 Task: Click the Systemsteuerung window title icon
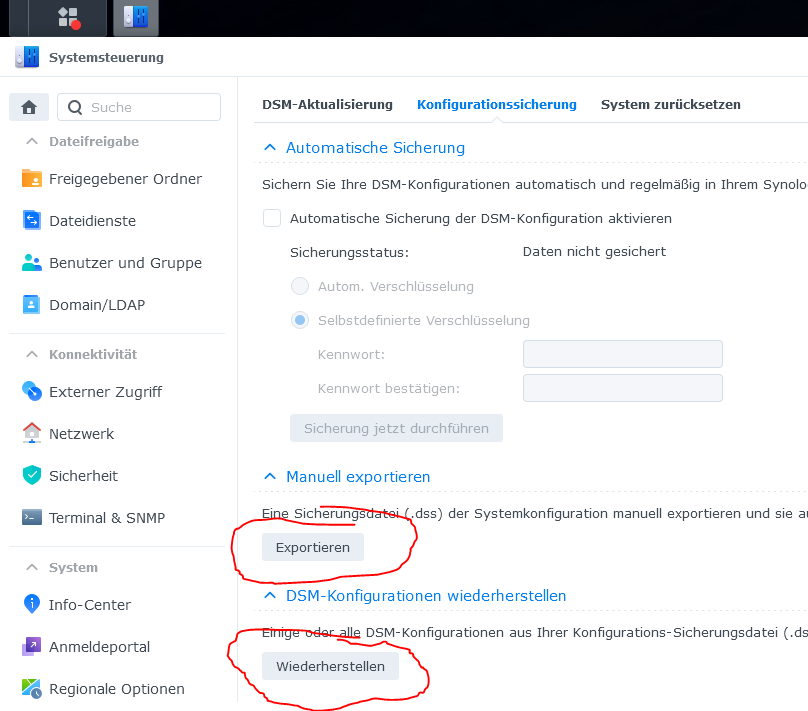coord(27,57)
